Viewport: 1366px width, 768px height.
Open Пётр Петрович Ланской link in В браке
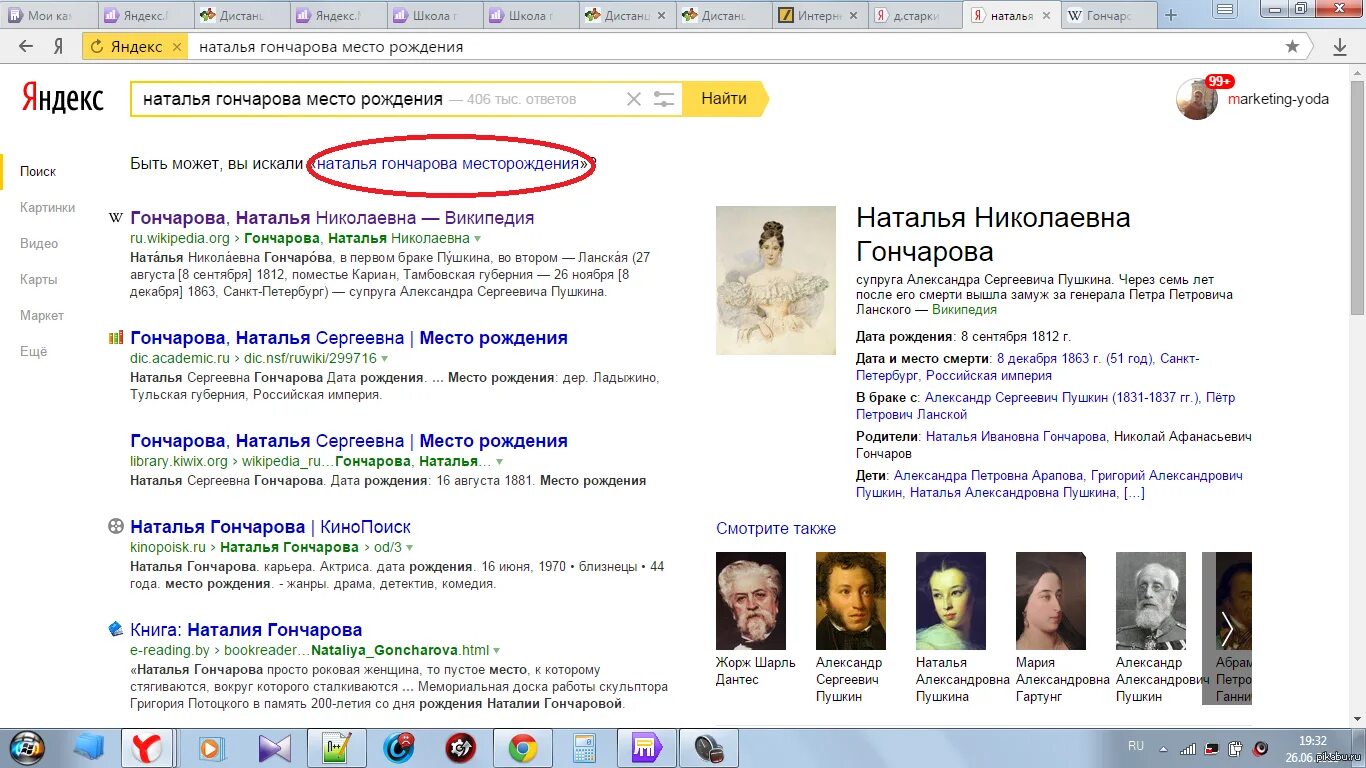point(1045,406)
